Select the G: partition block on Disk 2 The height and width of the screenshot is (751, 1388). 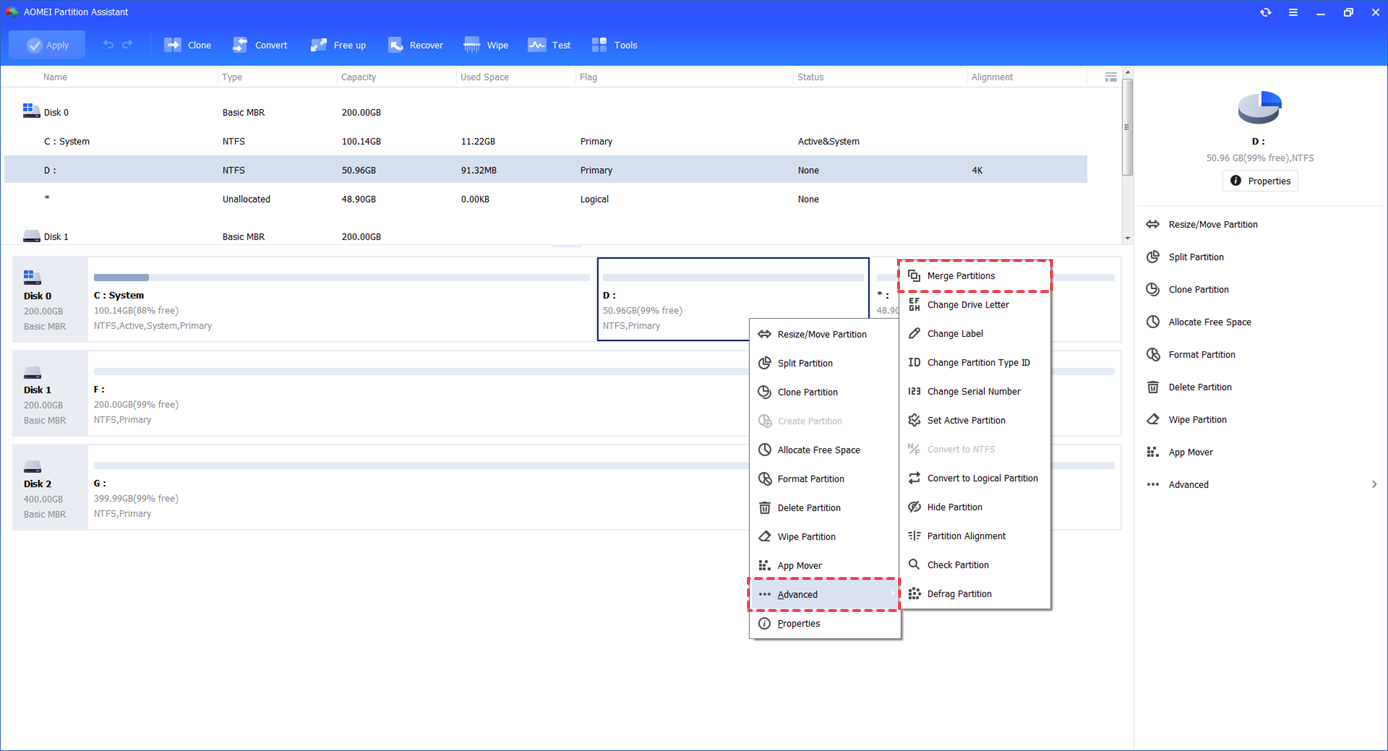click(604, 487)
